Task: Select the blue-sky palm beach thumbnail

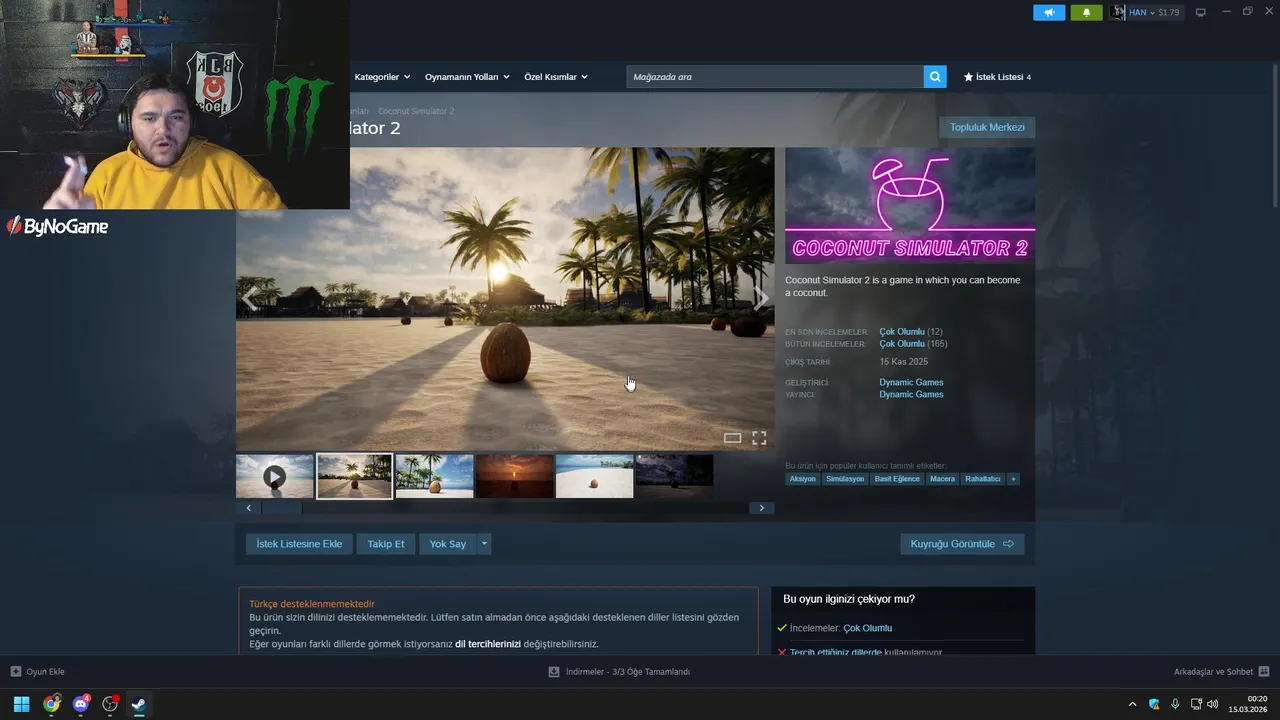Action: (x=434, y=477)
